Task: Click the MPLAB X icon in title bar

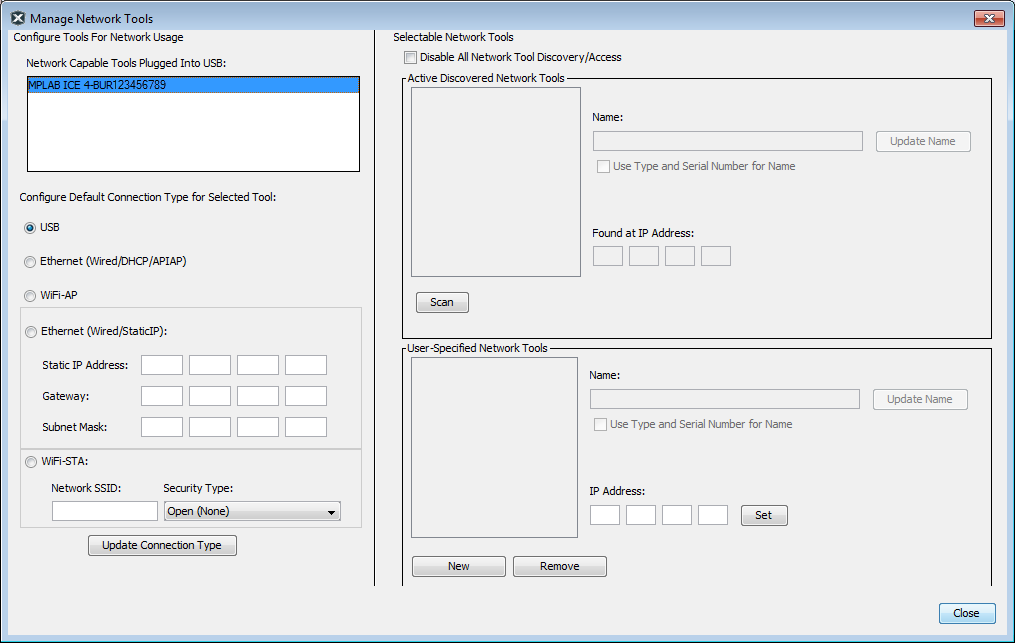Action: pyautogui.click(x=17, y=18)
